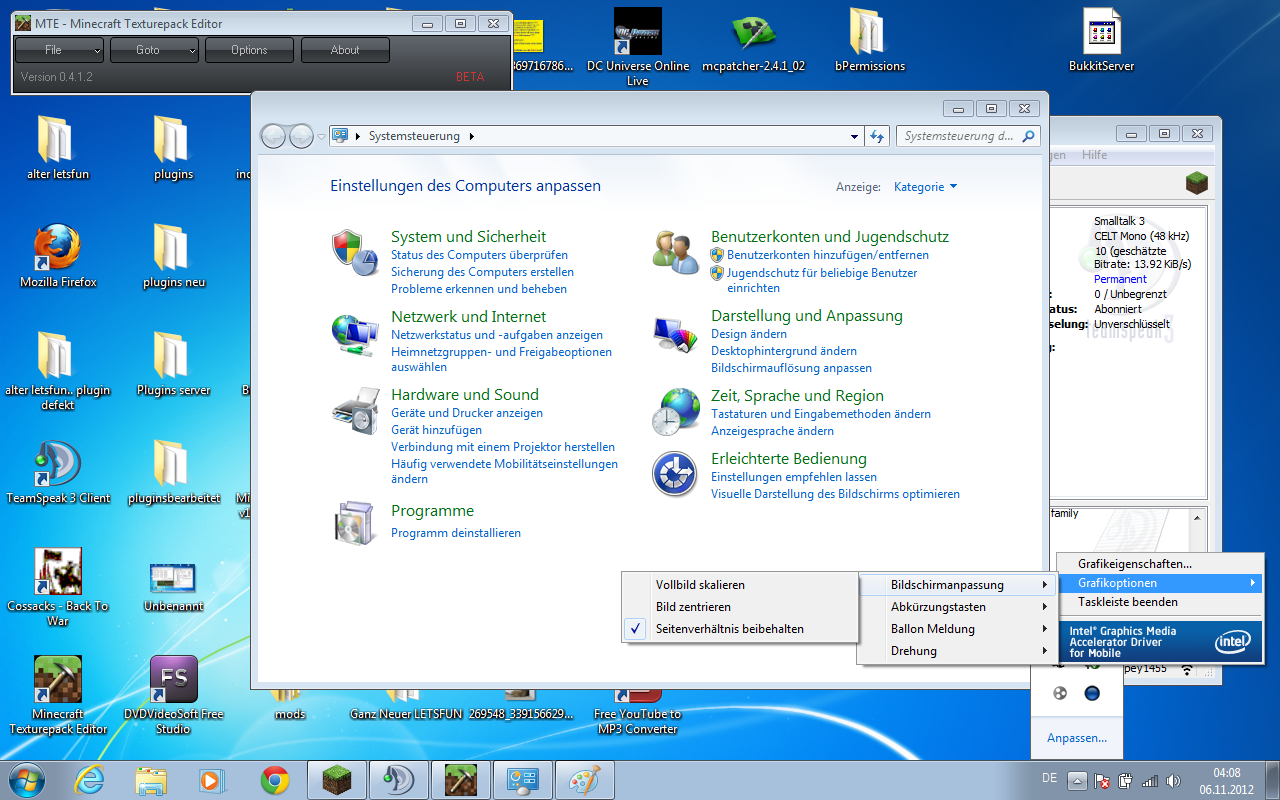Open the File dropdown in MTE
Image resolution: width=1280 pixels, height=800 pixels.
click(59, 50)
